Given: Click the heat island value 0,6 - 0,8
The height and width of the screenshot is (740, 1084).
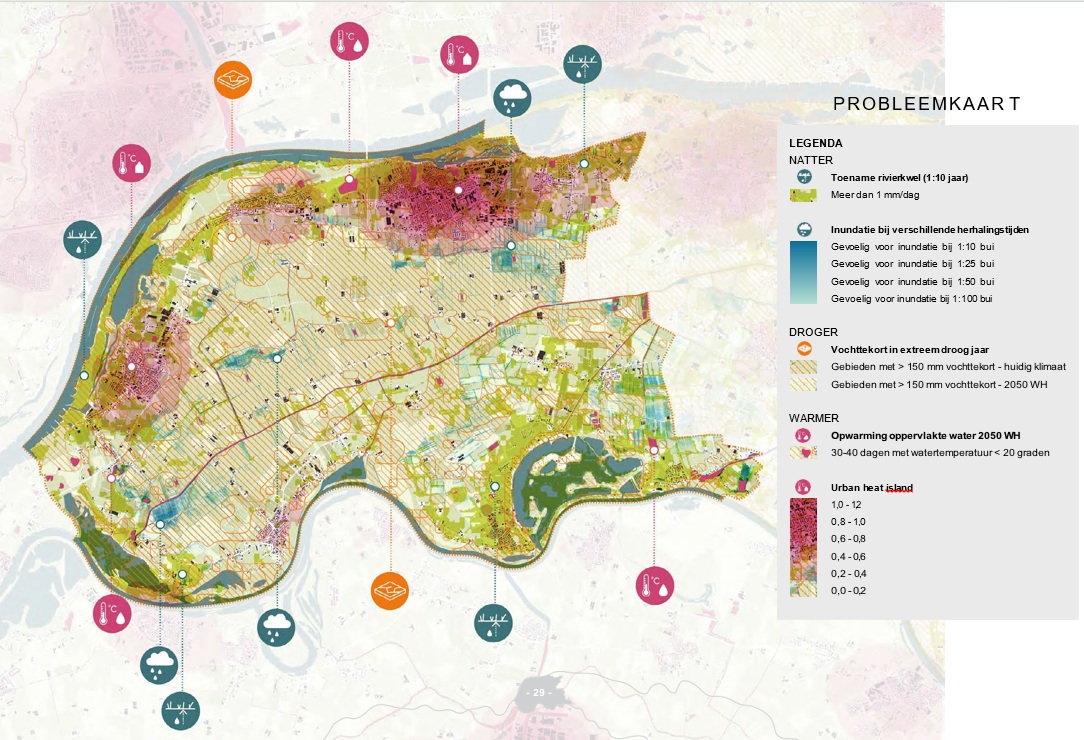Looking at the screenshot, I should click(848, 539).
